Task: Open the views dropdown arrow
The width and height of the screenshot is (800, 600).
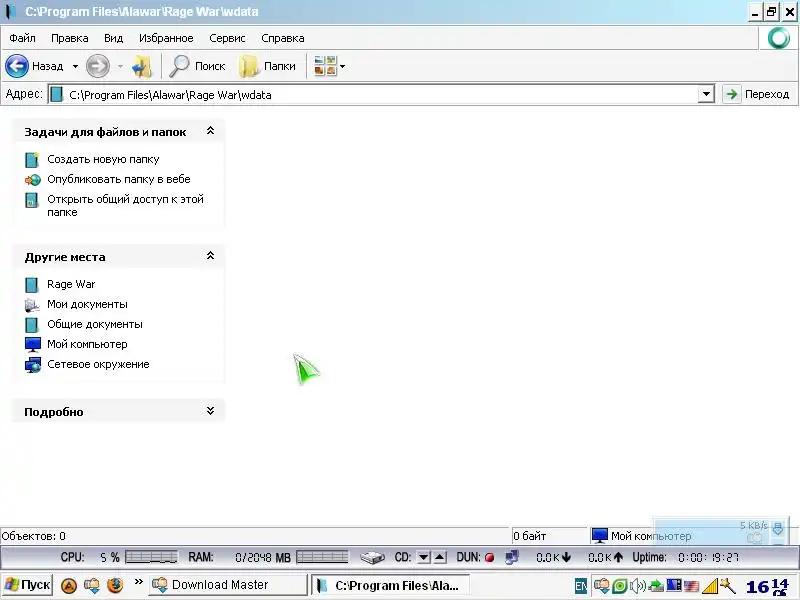Action: [342, 66]
